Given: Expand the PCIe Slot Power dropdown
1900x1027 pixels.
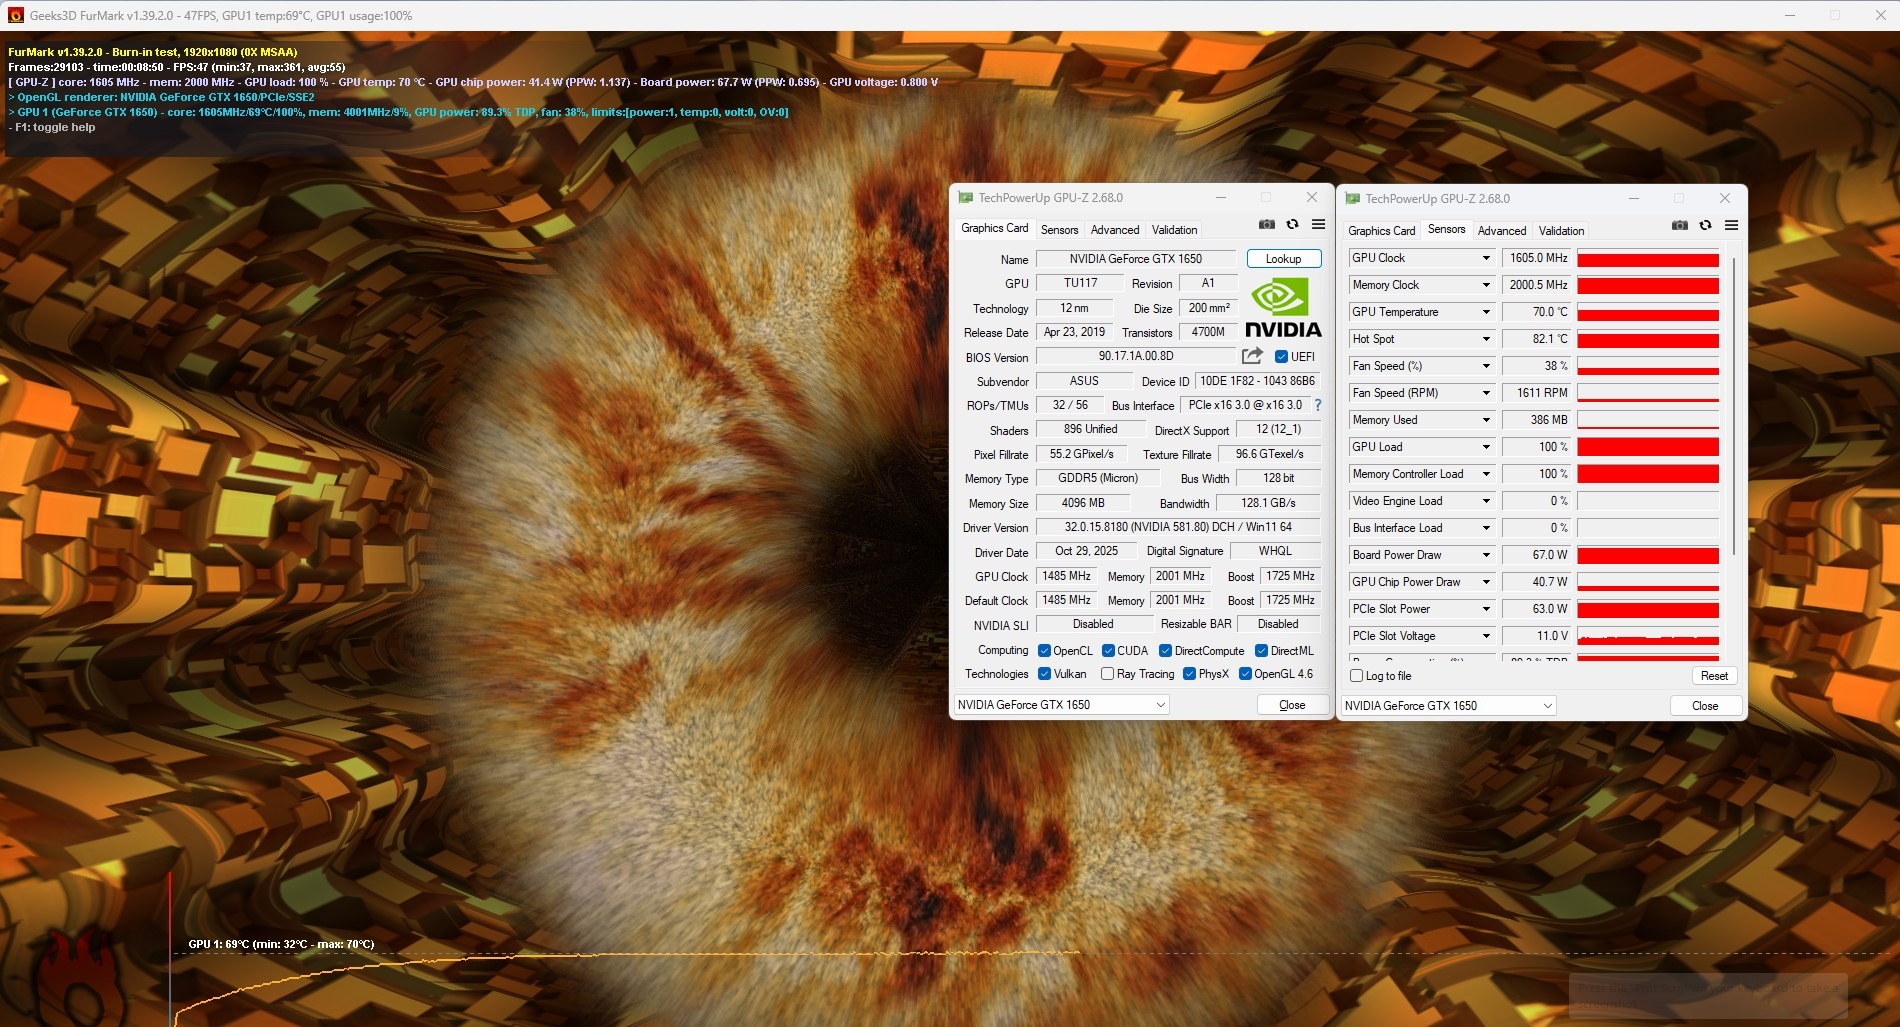Looking at the screenshot, I should [x=1486, y=609].
